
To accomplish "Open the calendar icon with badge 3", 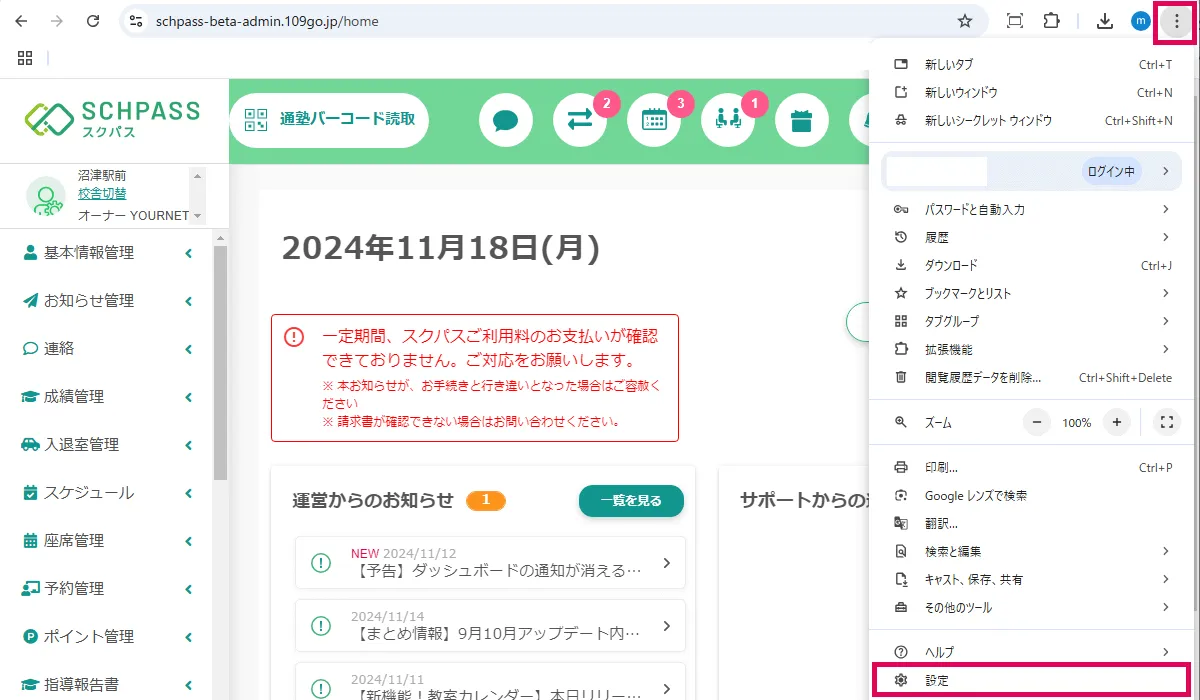I will (654, 120).
